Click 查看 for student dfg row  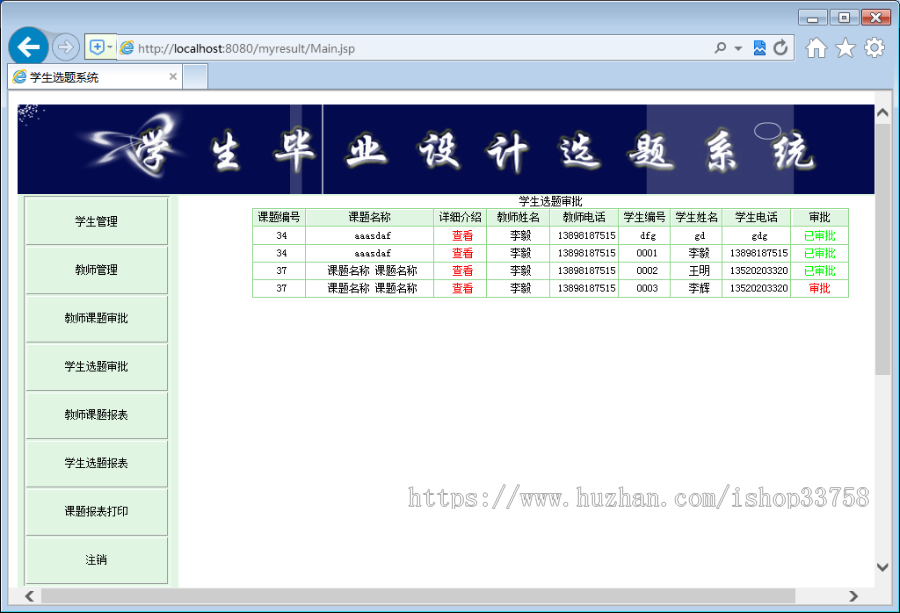[462, 235]
